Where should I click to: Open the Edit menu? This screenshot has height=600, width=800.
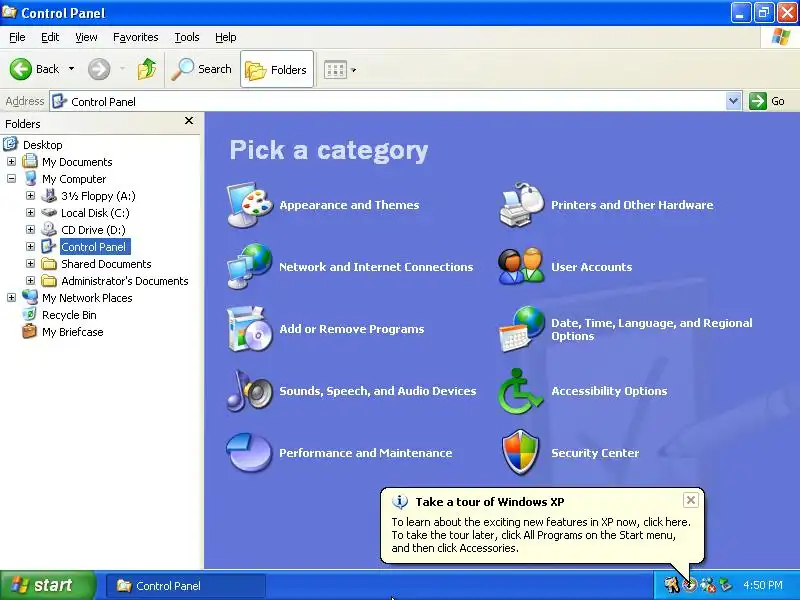(x=50, y=37)
